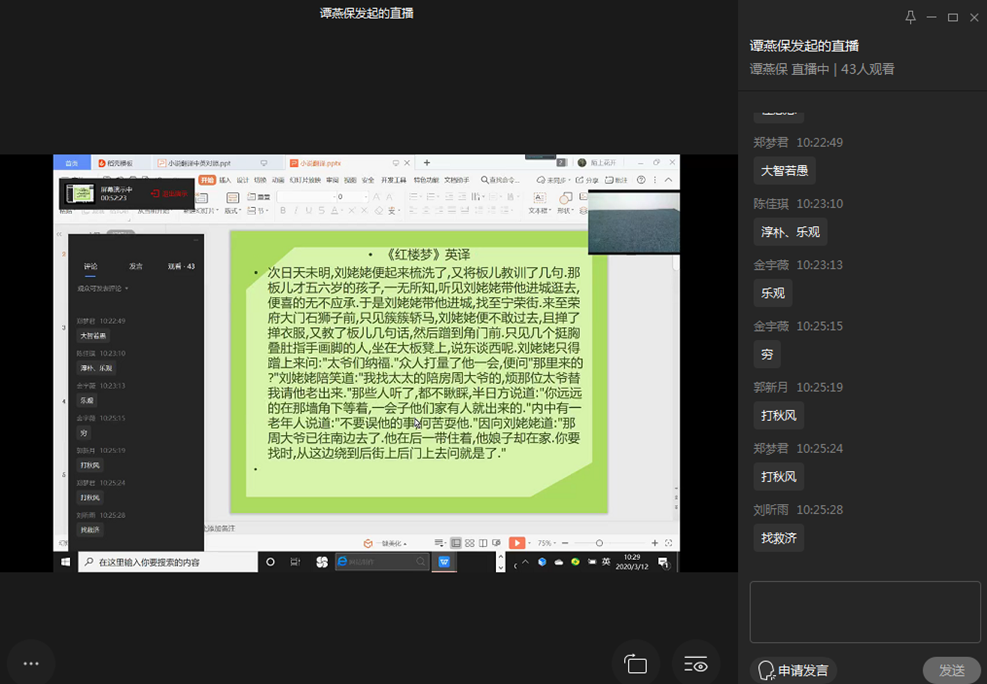Open the three-dot more options button

[31, 663]
